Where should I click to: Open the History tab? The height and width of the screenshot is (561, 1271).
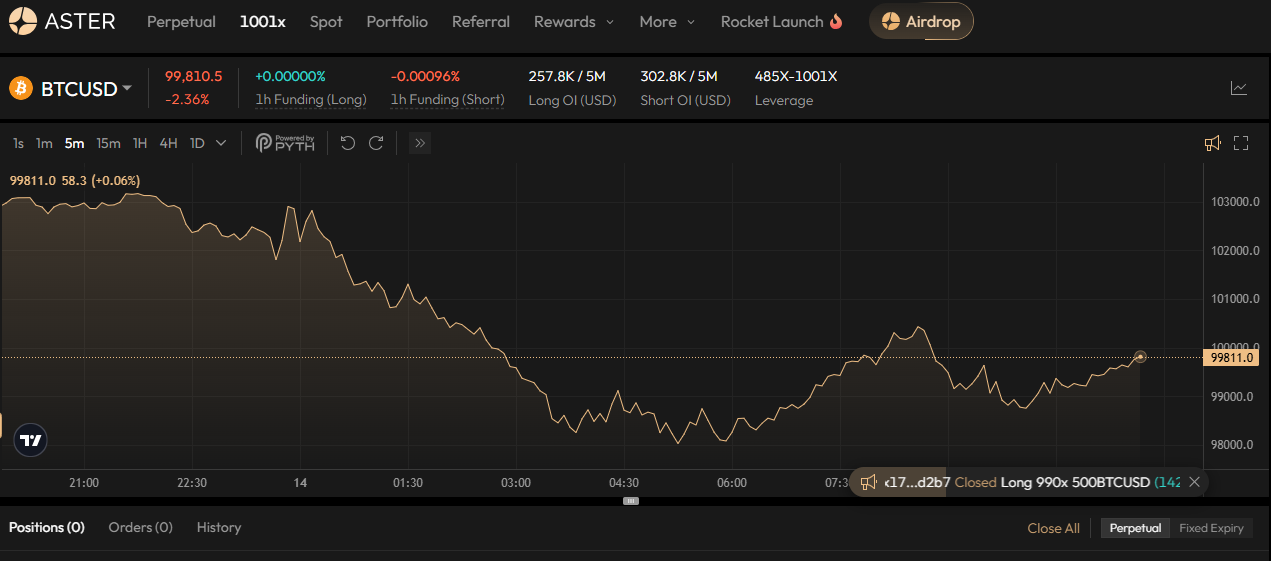(218, 527)
